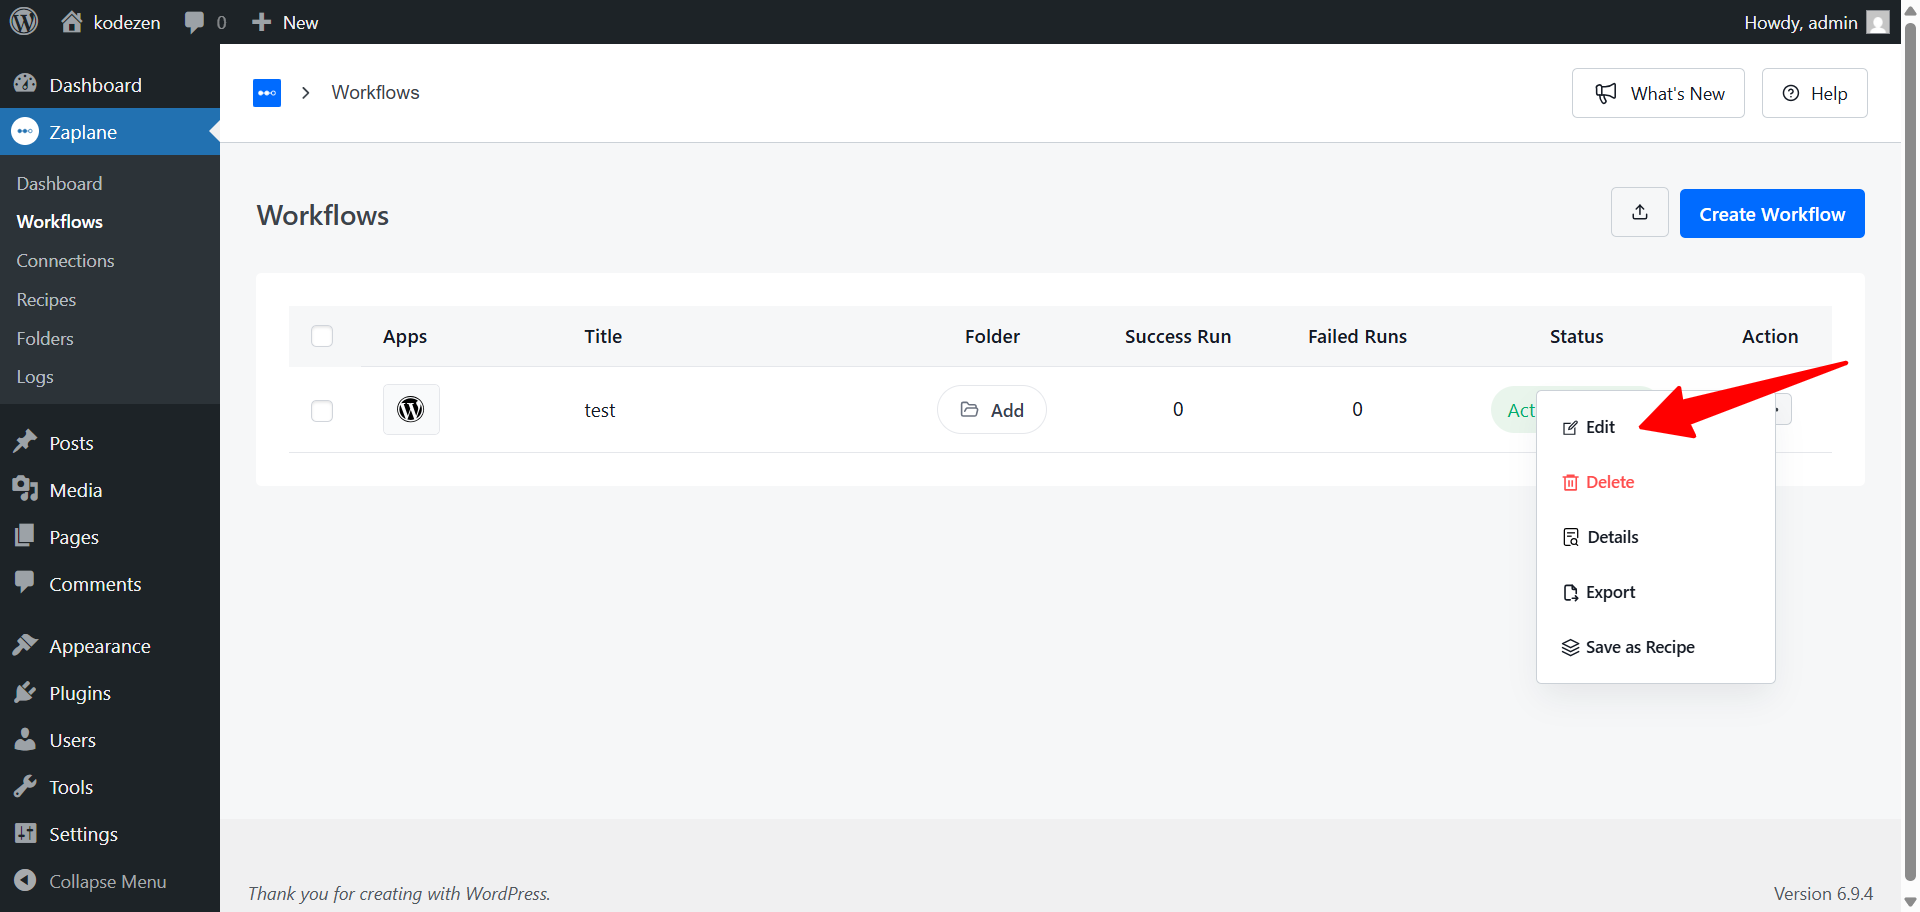The image size is (1920, 912).
Task: Open Logs submenu
Action: (35, 377)
